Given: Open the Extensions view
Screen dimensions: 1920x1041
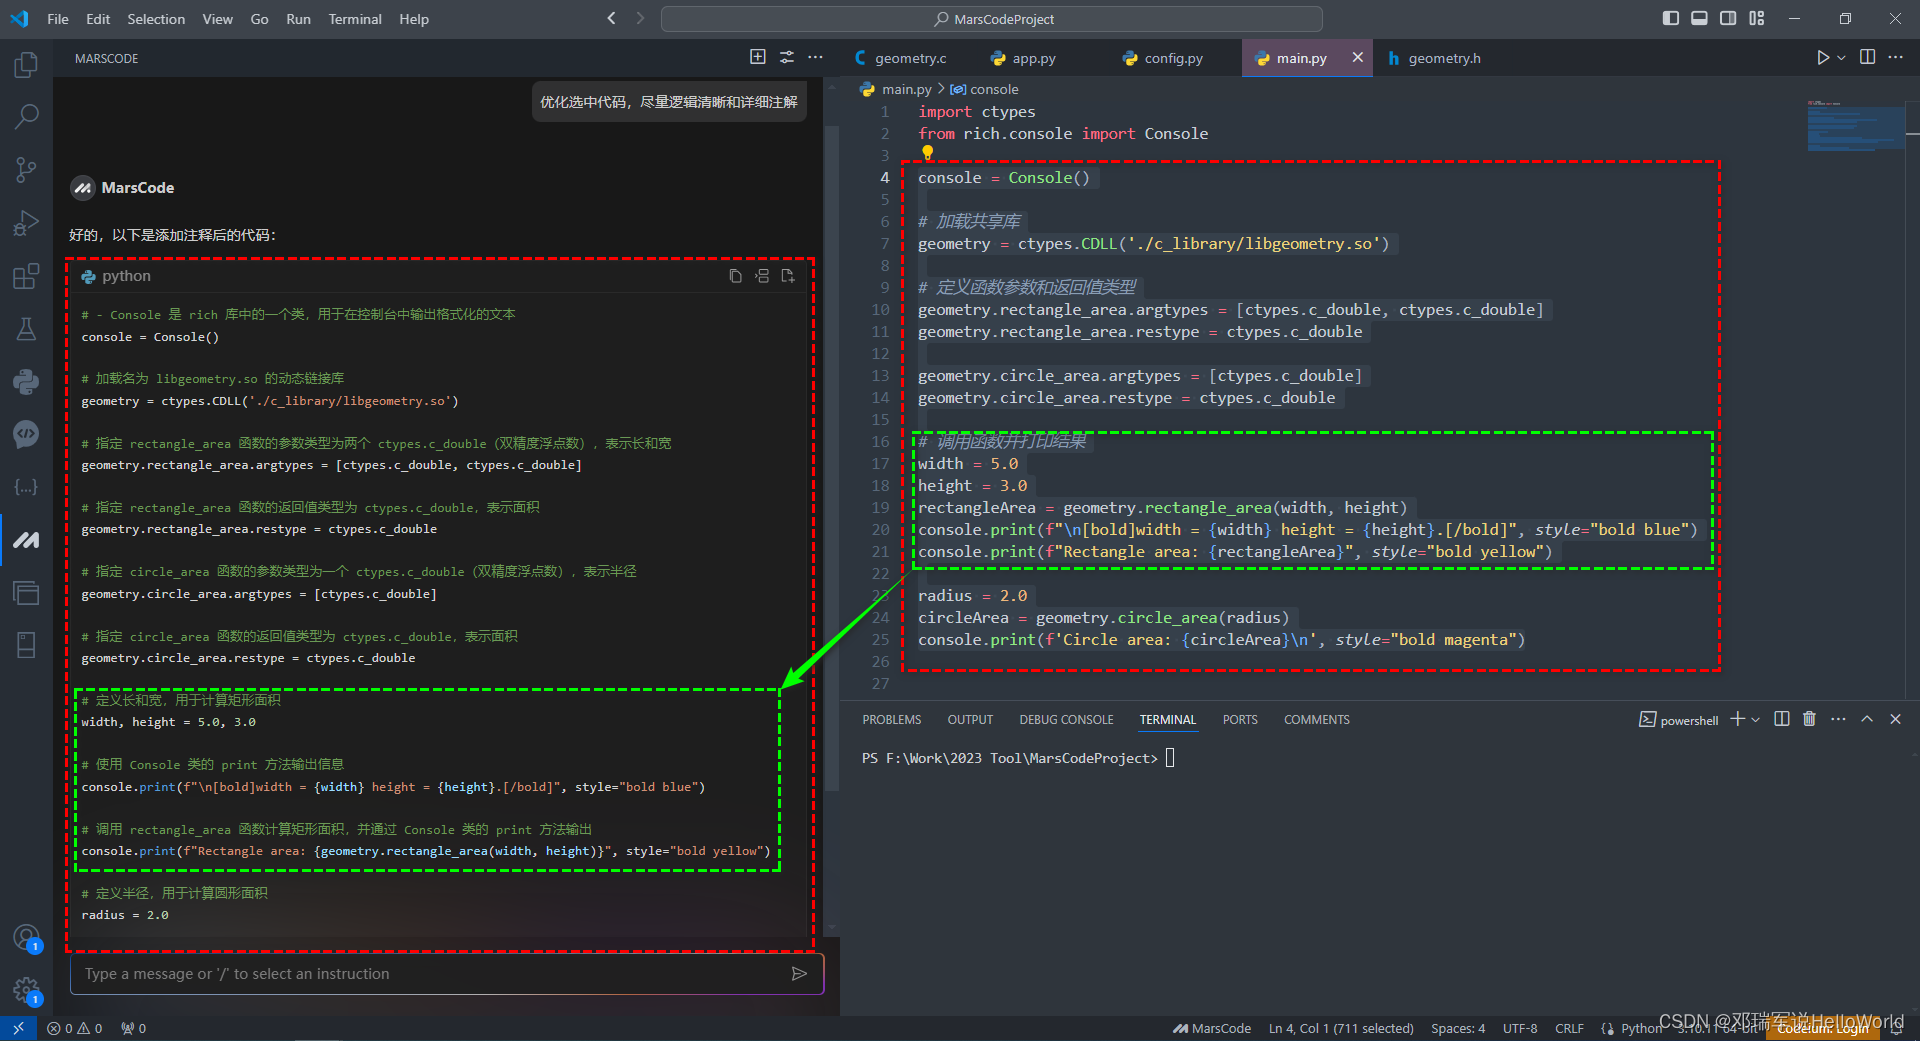Looking at the screenshot, I should pos(26,277).
